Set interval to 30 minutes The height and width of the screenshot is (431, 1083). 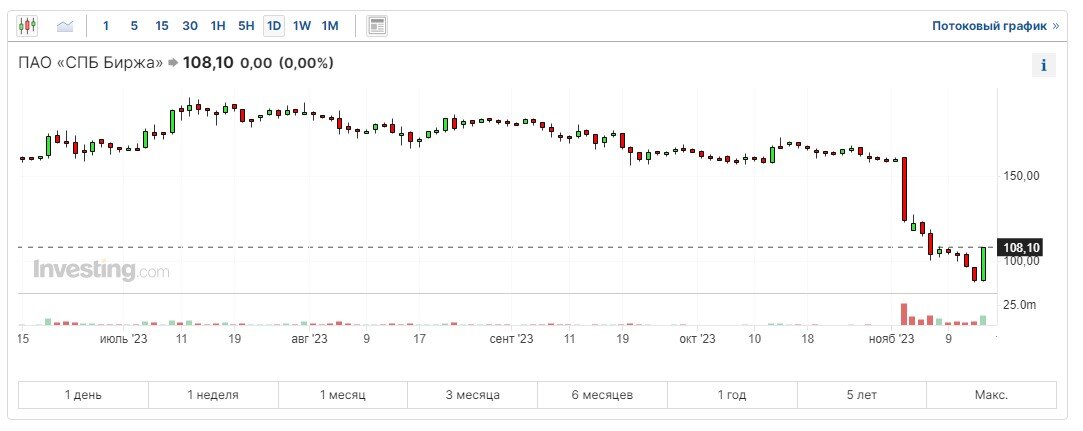(190, 26)
